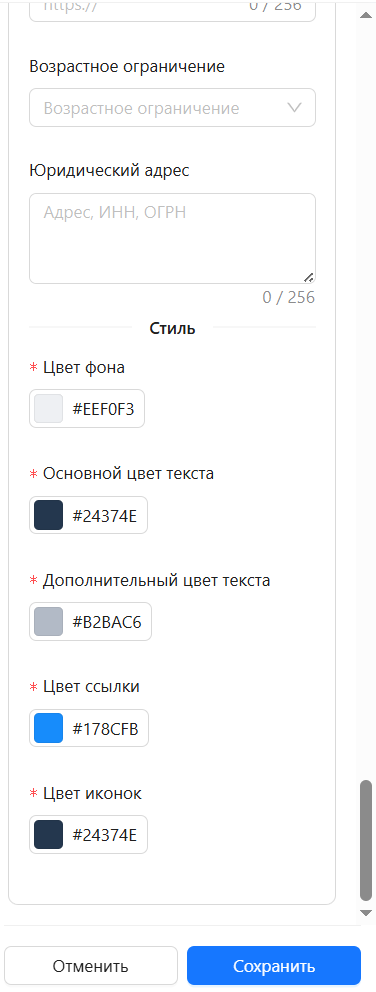
Task: Click the Сохранить button
Action: point(274,965)
